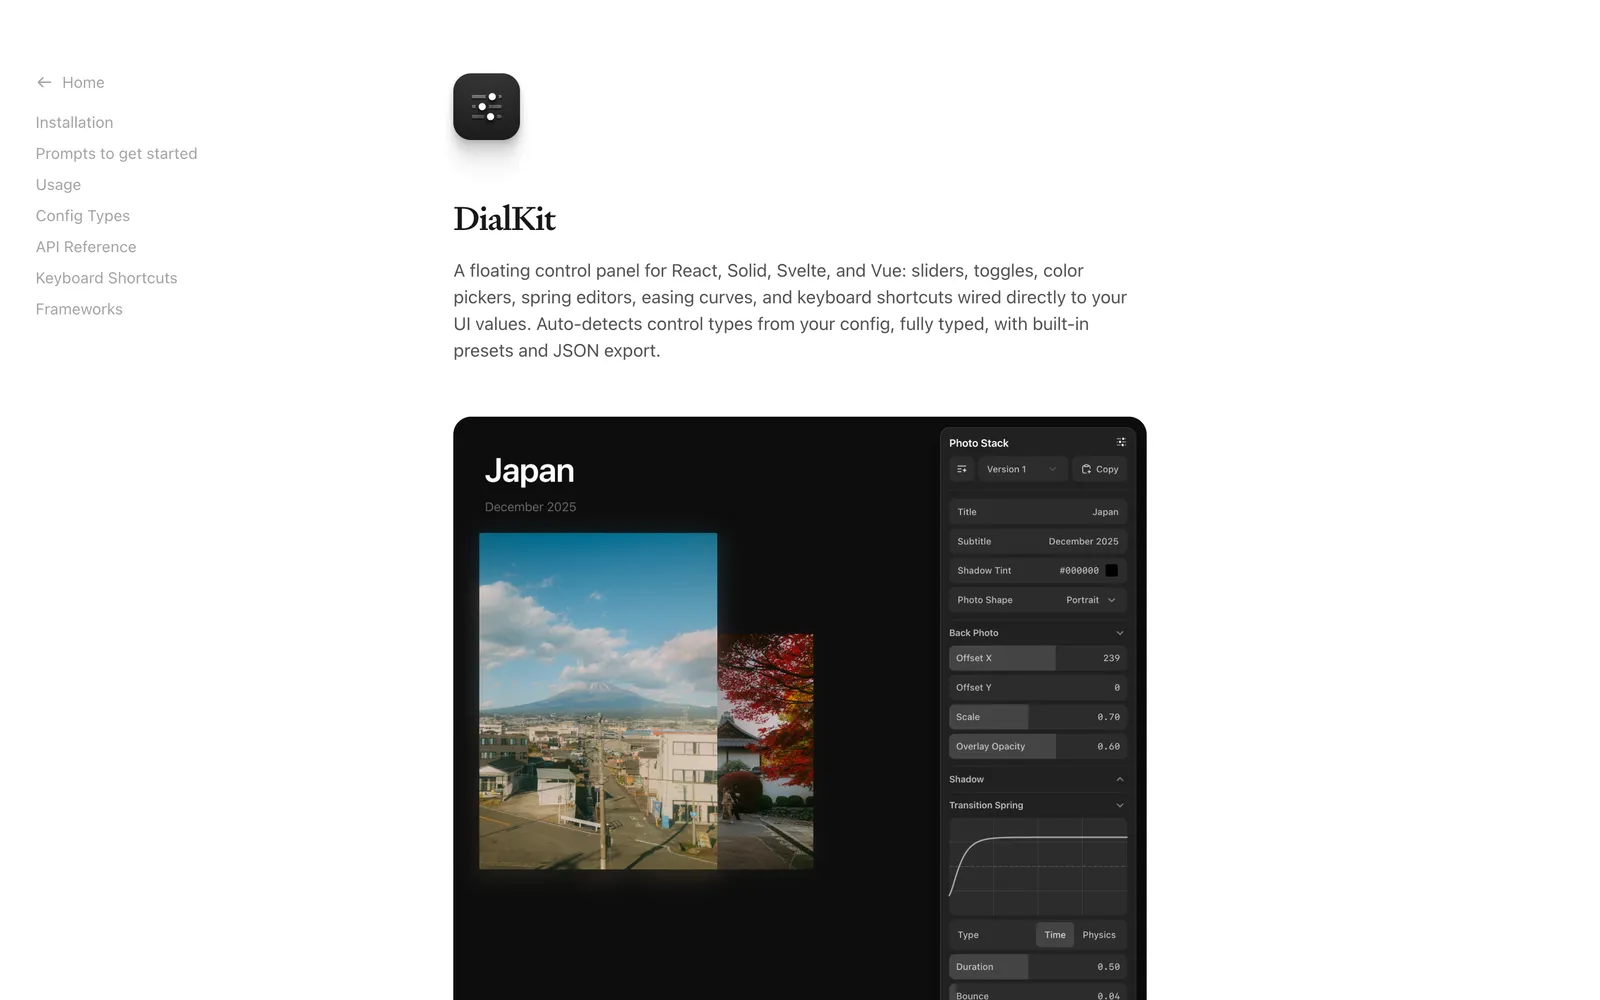Click the Photo Stack panel collapse icon
The image size is (1600, 1000).
pyautogui.click(x=1121, y=442)
